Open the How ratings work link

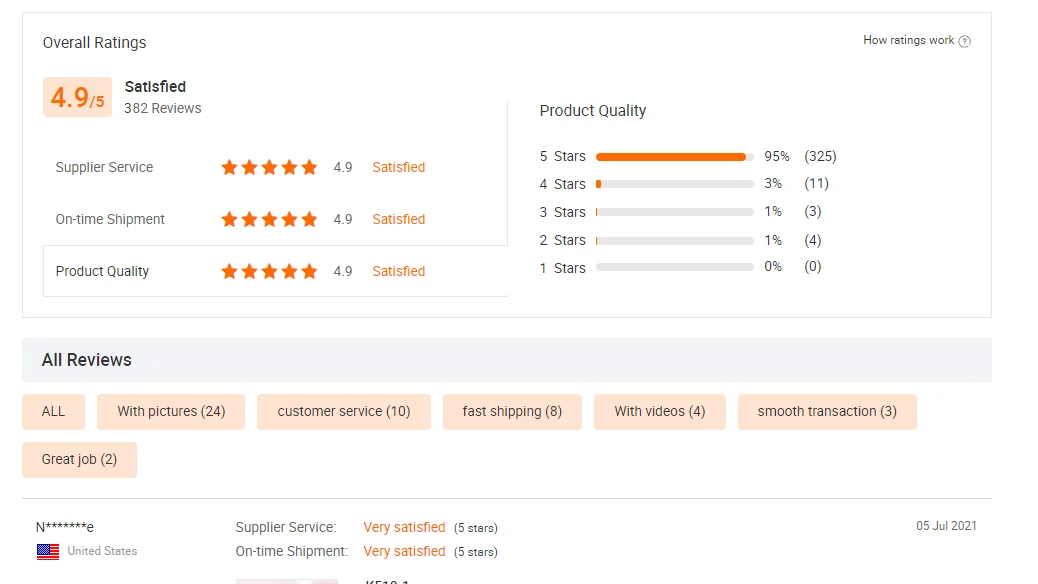(908, 40)
